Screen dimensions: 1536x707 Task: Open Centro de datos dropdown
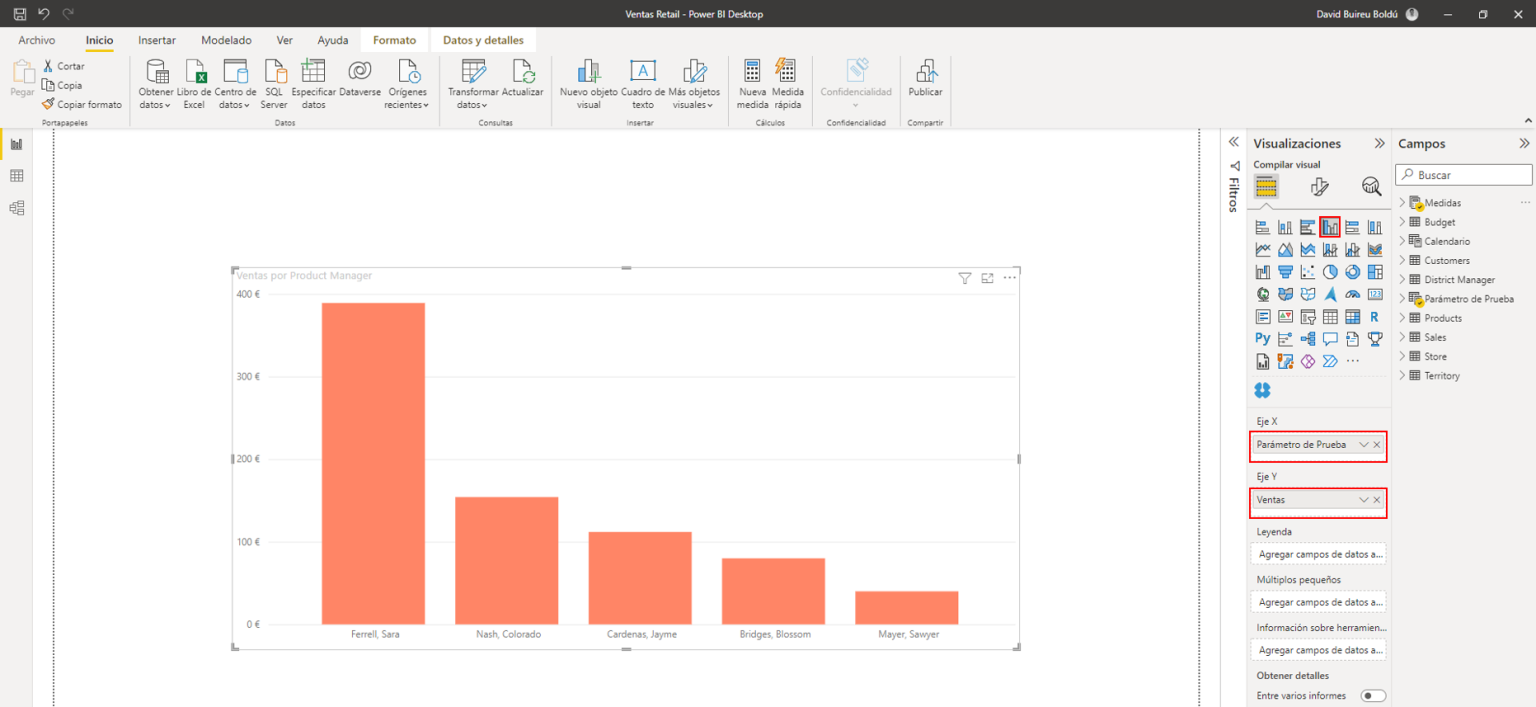[235, 84]
